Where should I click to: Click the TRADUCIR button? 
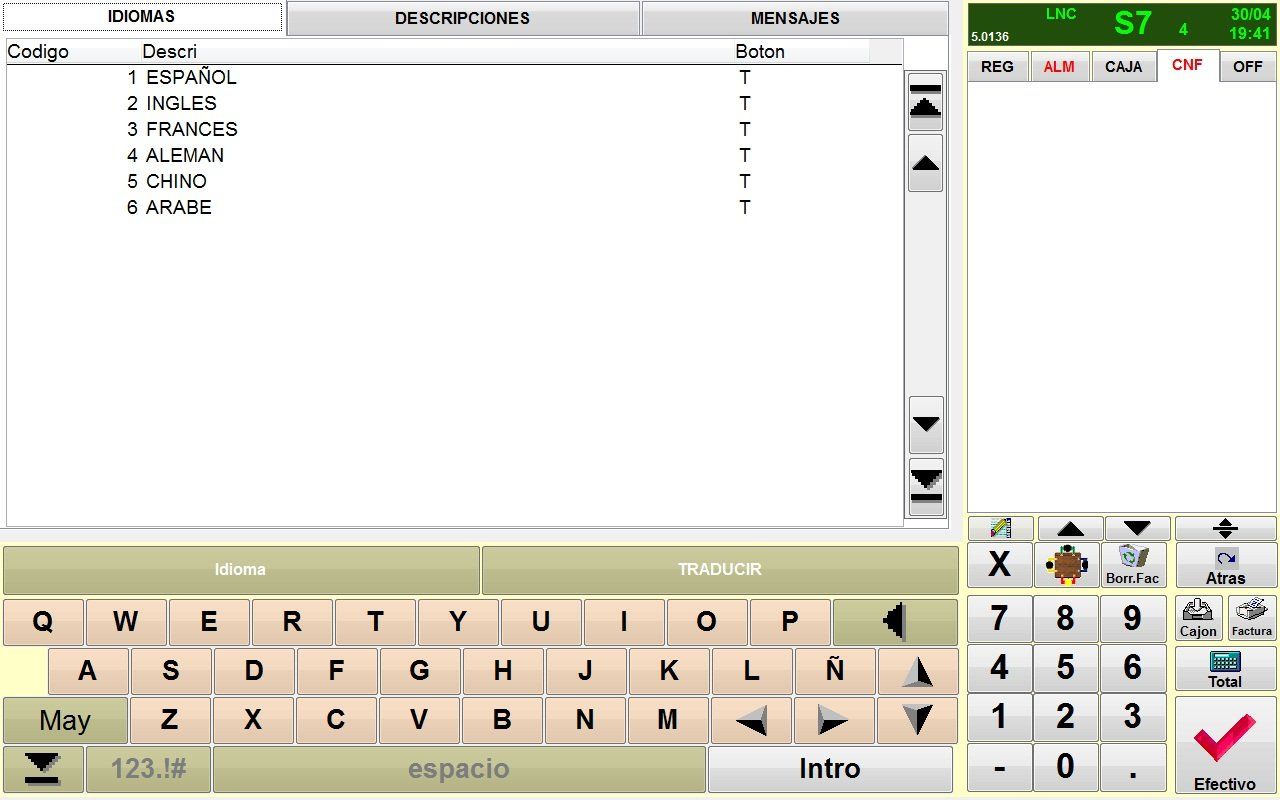720,570
